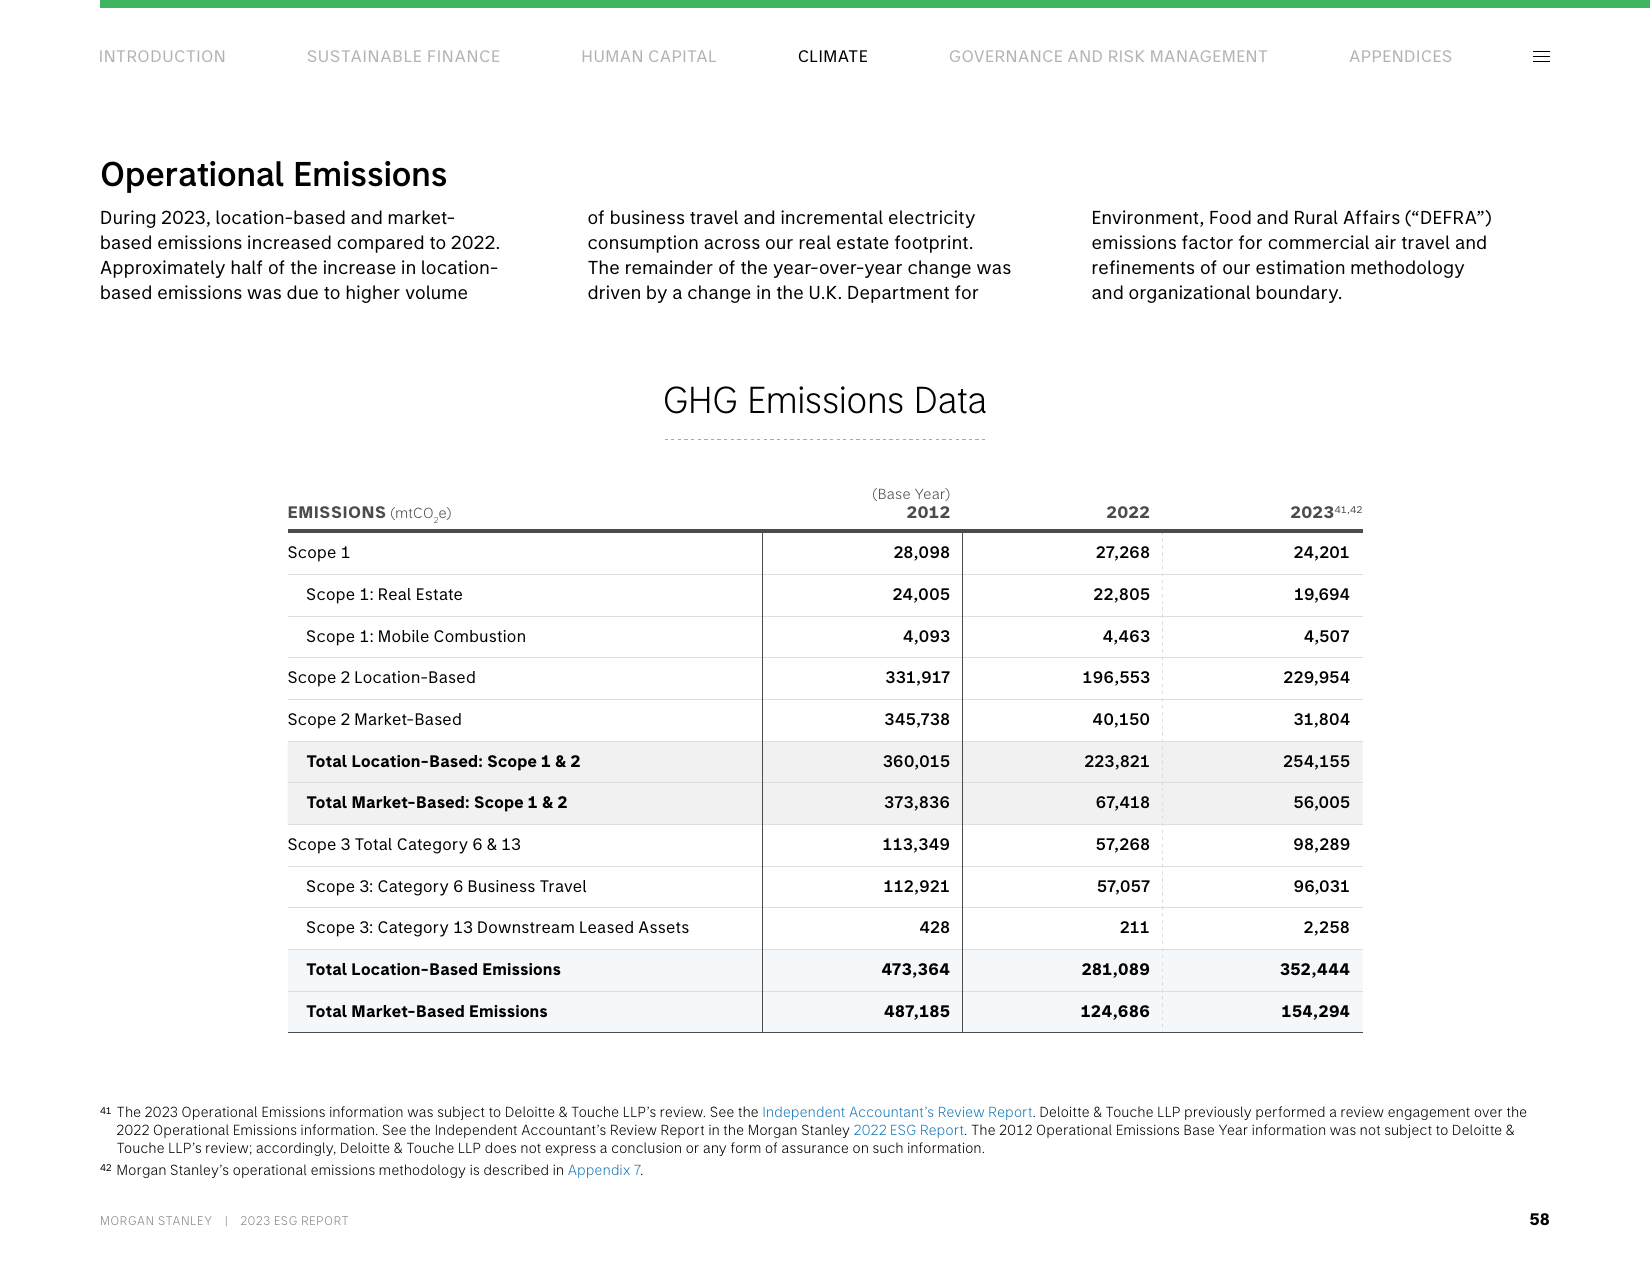
Task: Click the 196,553 Scope 2 value
Action: pos(1116,678)
